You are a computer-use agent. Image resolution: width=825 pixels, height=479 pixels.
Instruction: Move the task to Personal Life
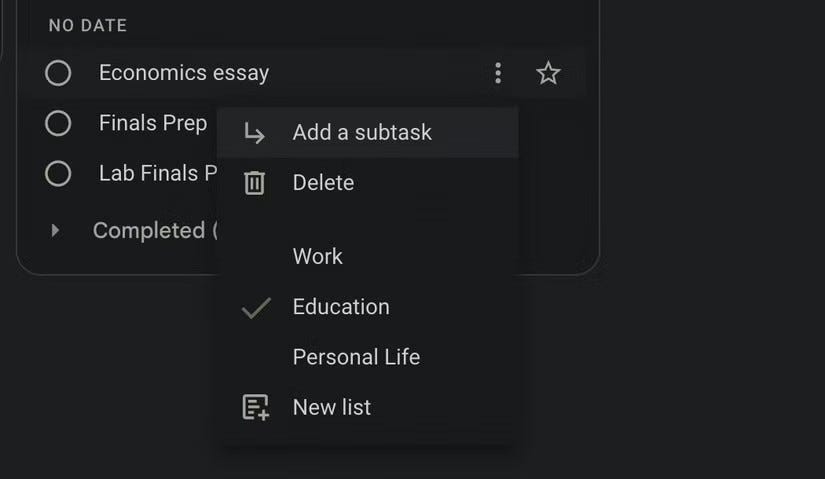(356, 357)
